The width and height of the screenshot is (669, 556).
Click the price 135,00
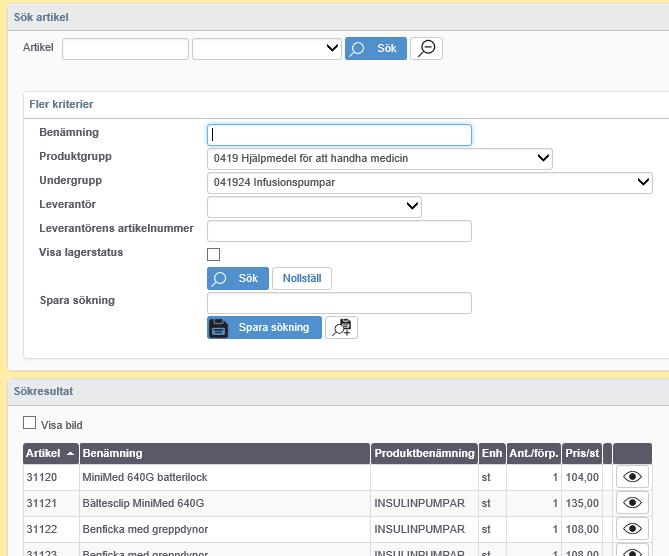point(582,503)
